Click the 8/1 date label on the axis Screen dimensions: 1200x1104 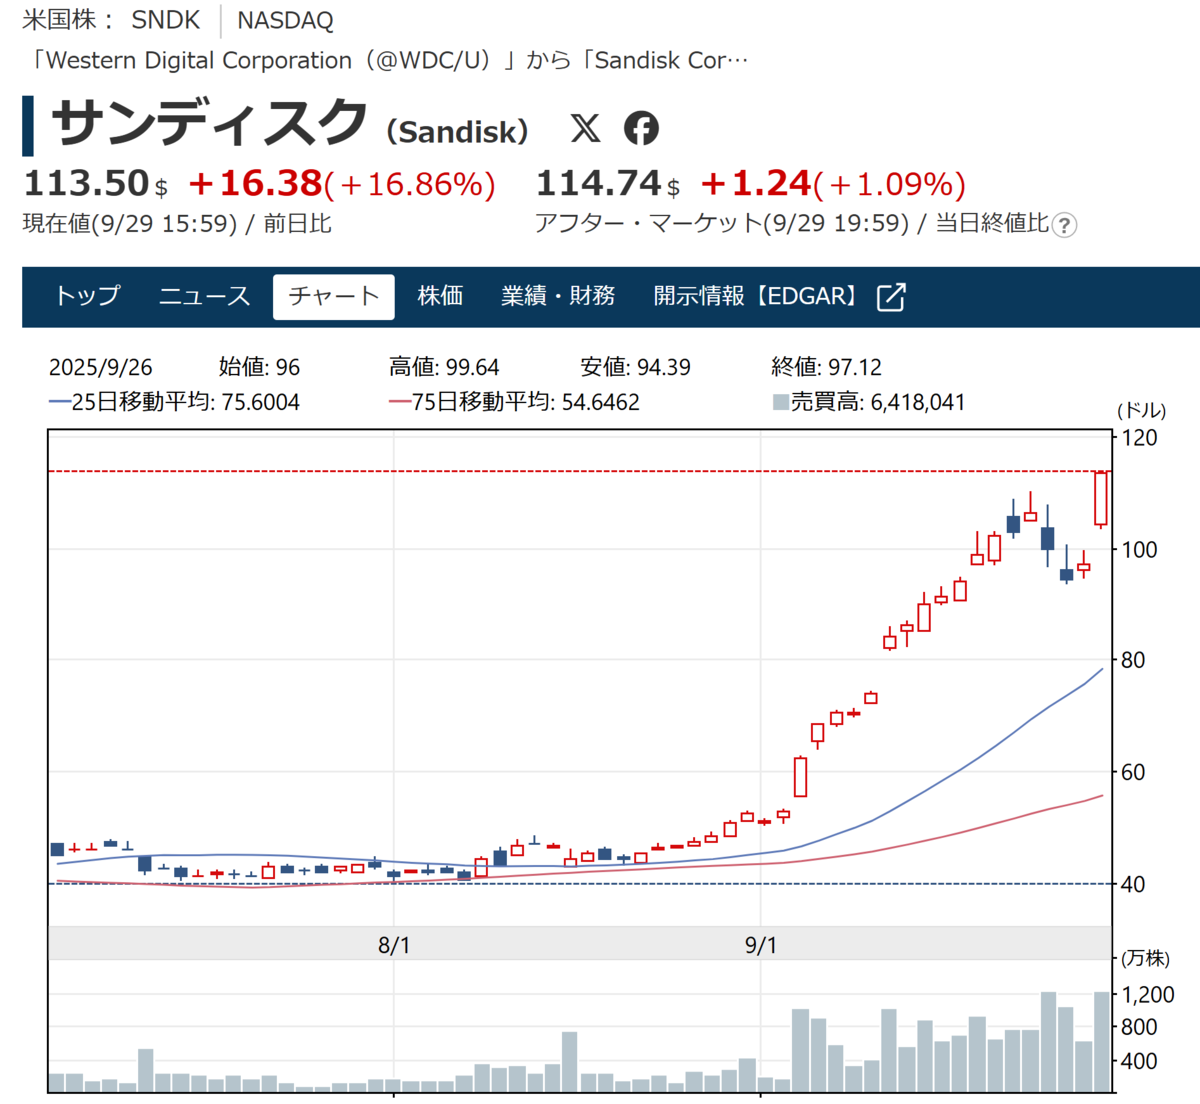[x=394, y=945]
